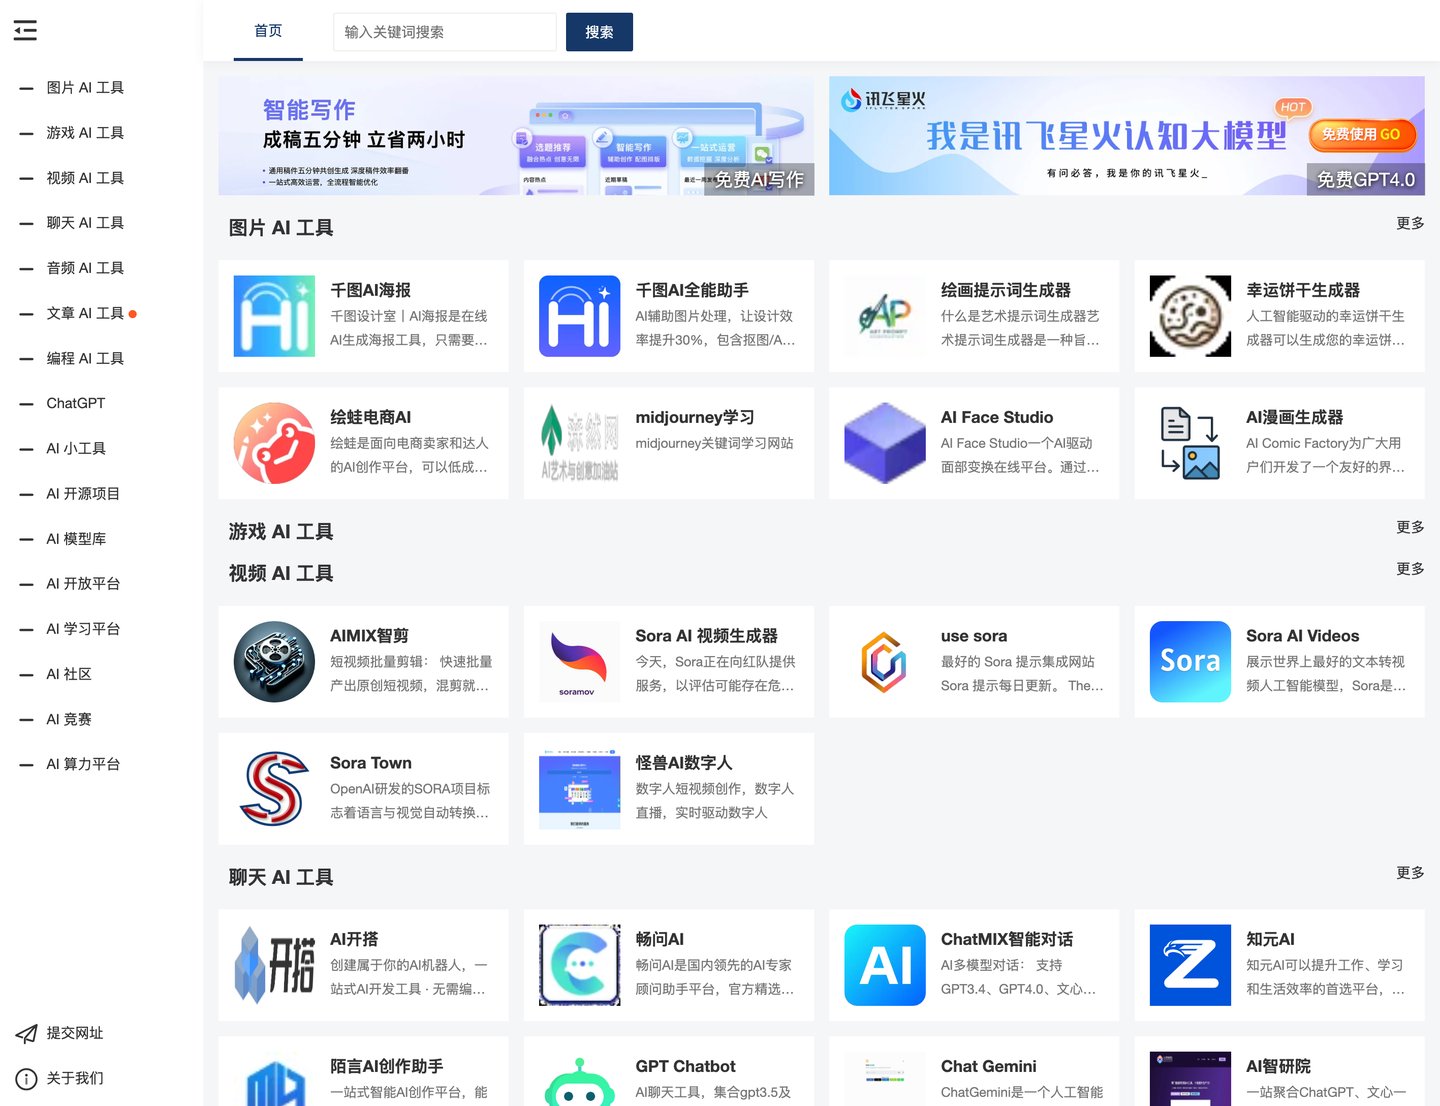This screenshot has height=1106, width=1440.
Task: Click the 游戏 AI 工具 section heading
Action: 281,532
